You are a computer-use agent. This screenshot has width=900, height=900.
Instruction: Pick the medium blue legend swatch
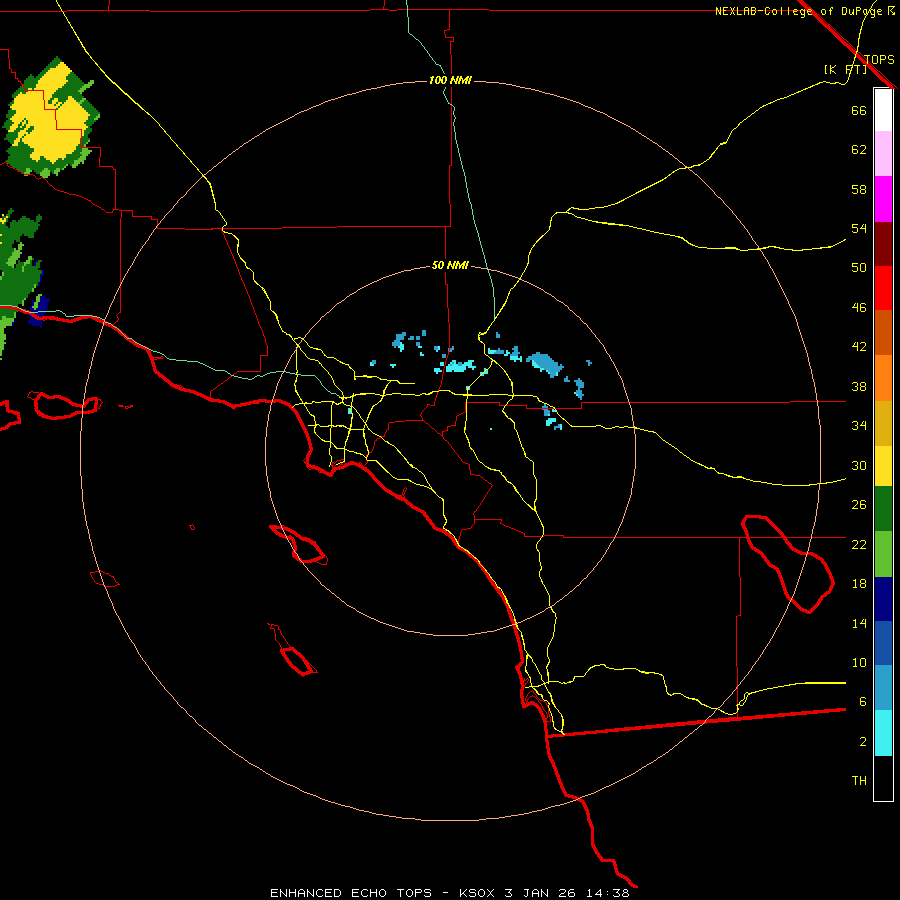click(x=883, y=643)
